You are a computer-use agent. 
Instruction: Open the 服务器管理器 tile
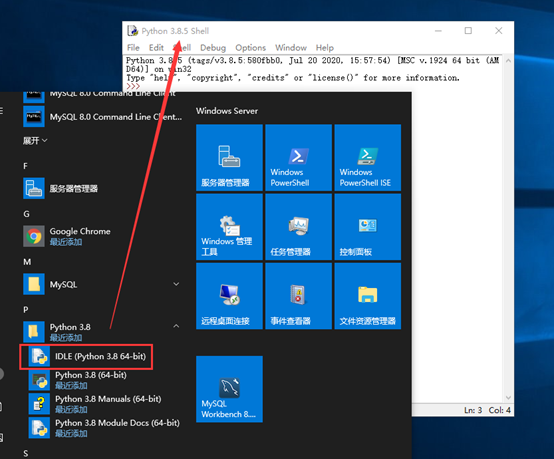229,158
